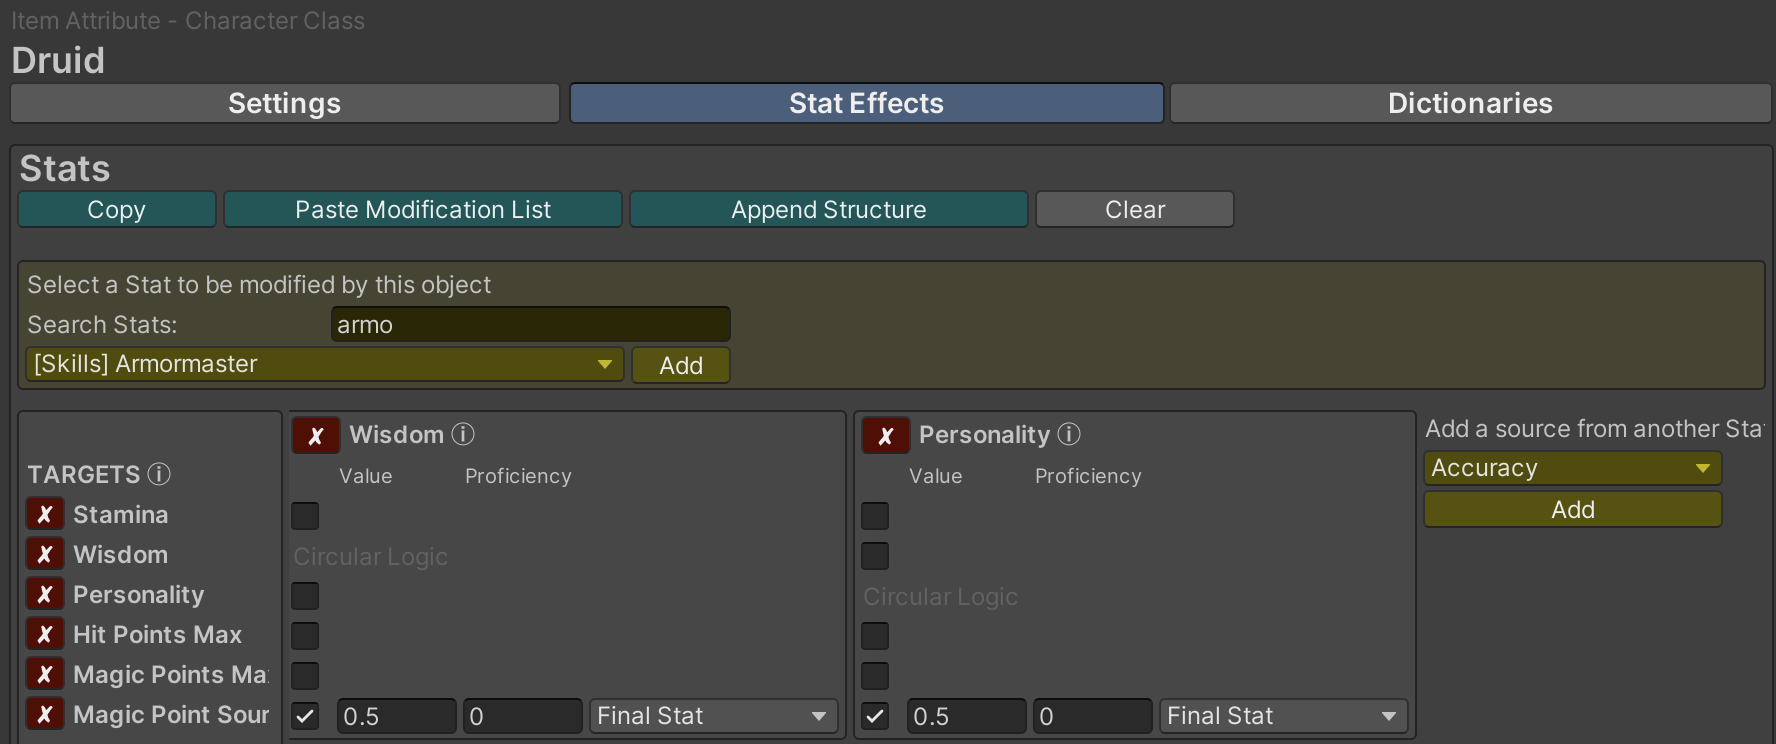
Task: Remove the Stamina target with its X icon
Action: click(45, 514)
